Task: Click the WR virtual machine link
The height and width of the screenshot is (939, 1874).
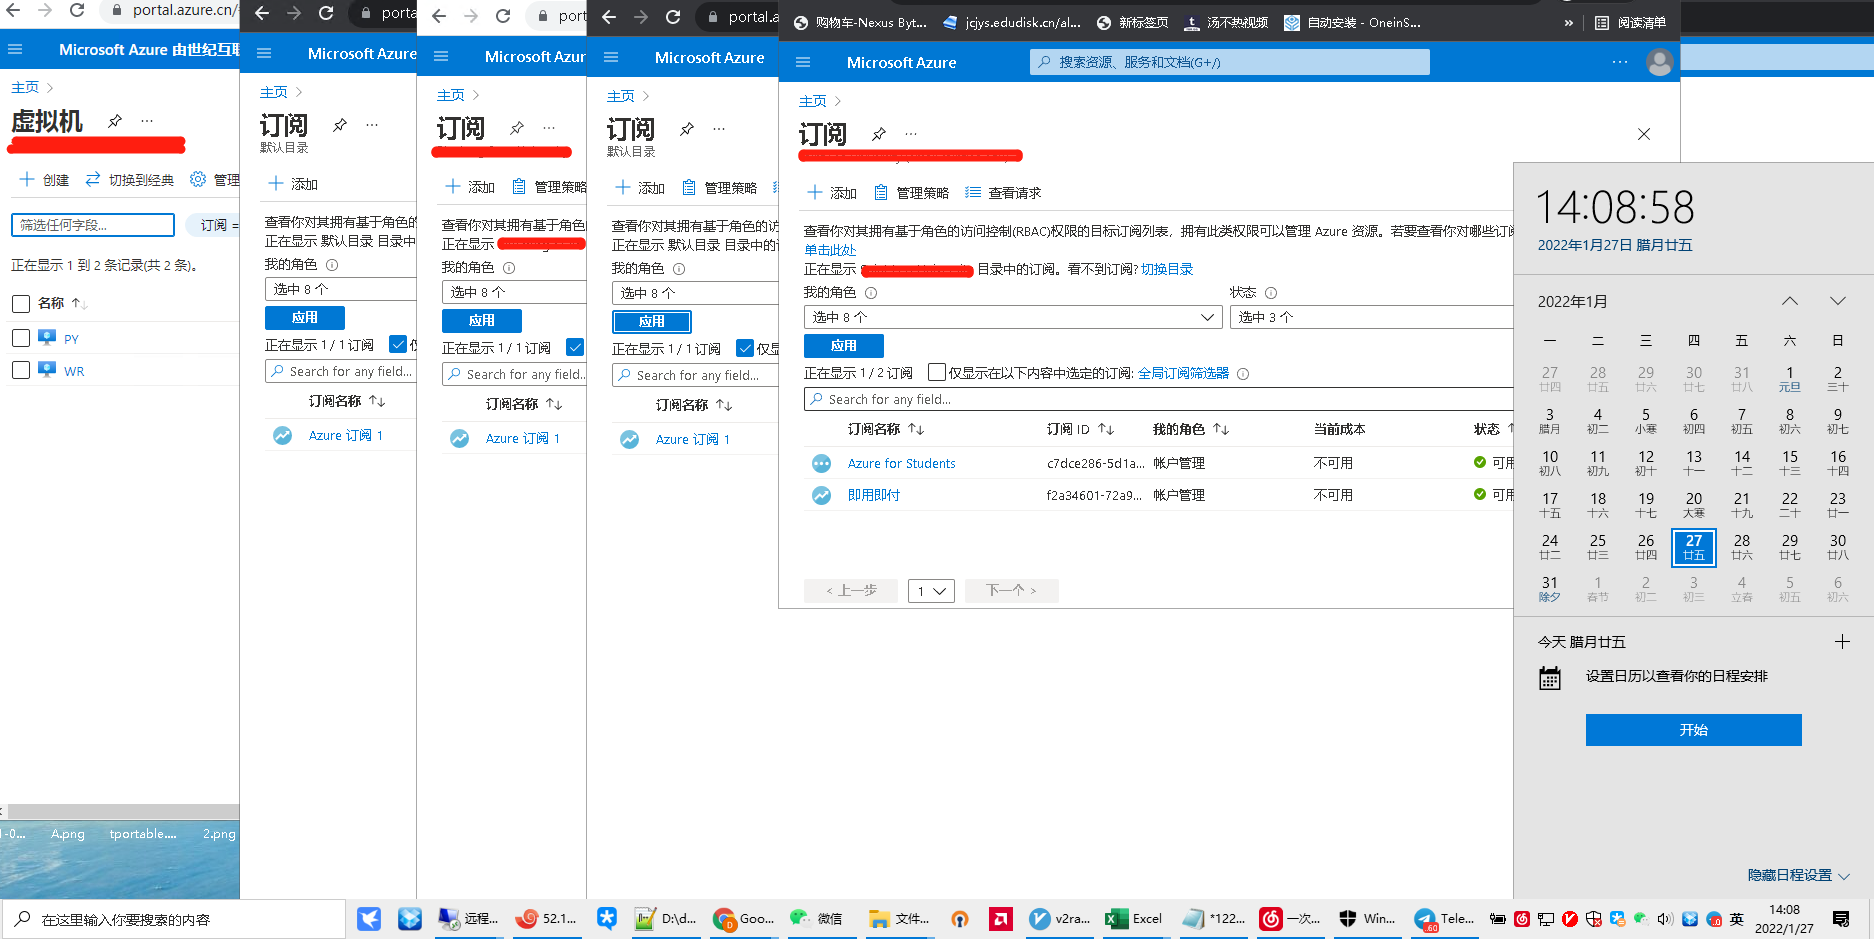Action: click(74, 371)
